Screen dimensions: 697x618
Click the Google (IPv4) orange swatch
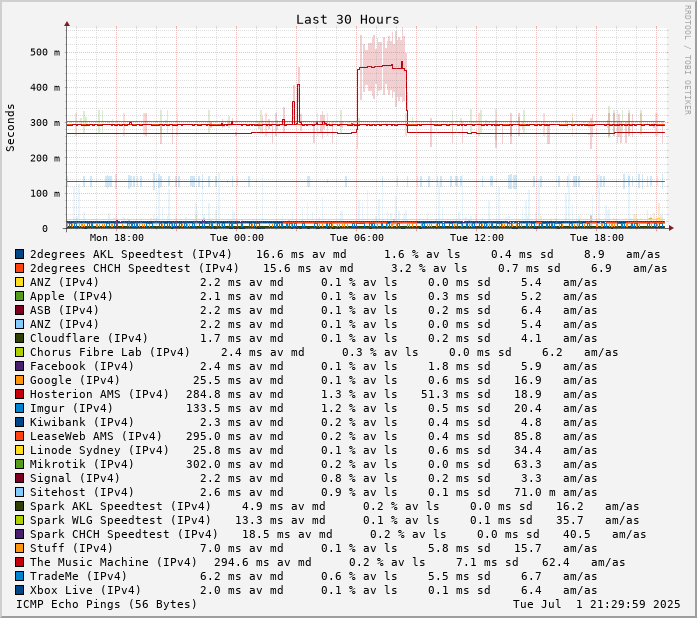[x=20, y=380]
